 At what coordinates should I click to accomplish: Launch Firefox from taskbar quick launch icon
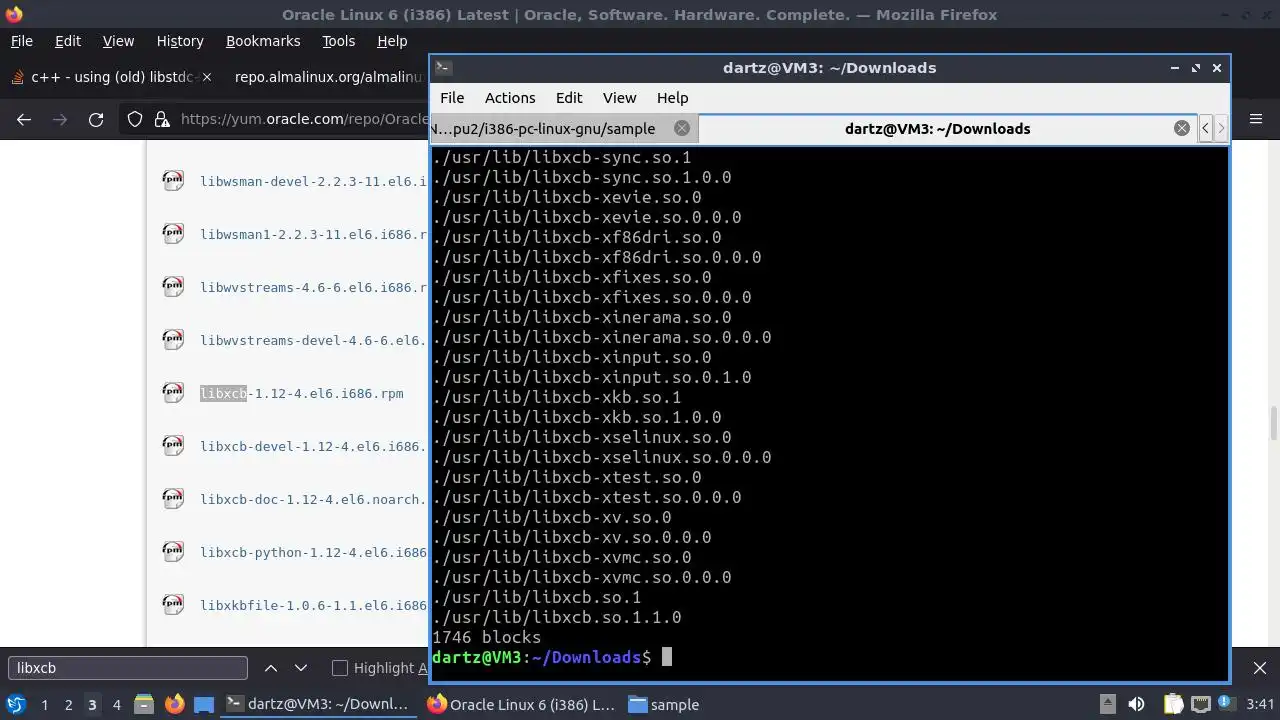(174, 704)
